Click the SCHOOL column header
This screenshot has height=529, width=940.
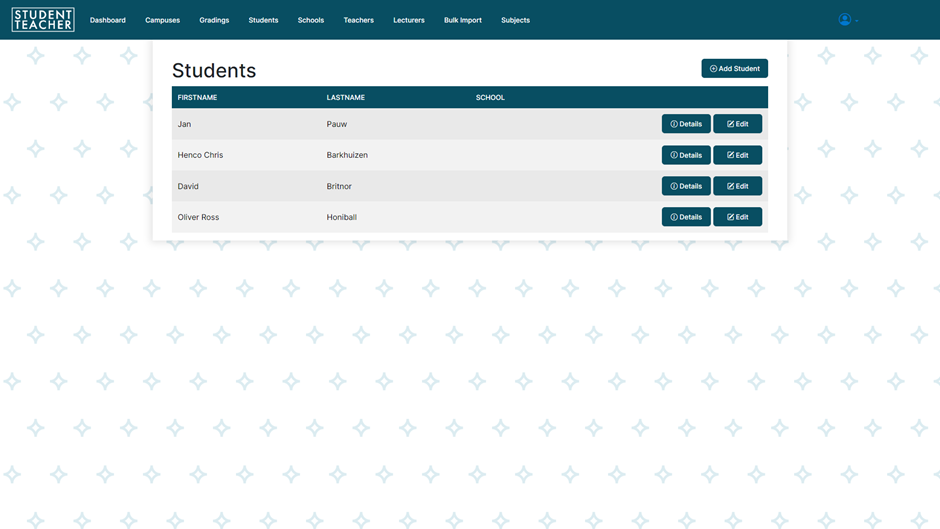point(490,97)
